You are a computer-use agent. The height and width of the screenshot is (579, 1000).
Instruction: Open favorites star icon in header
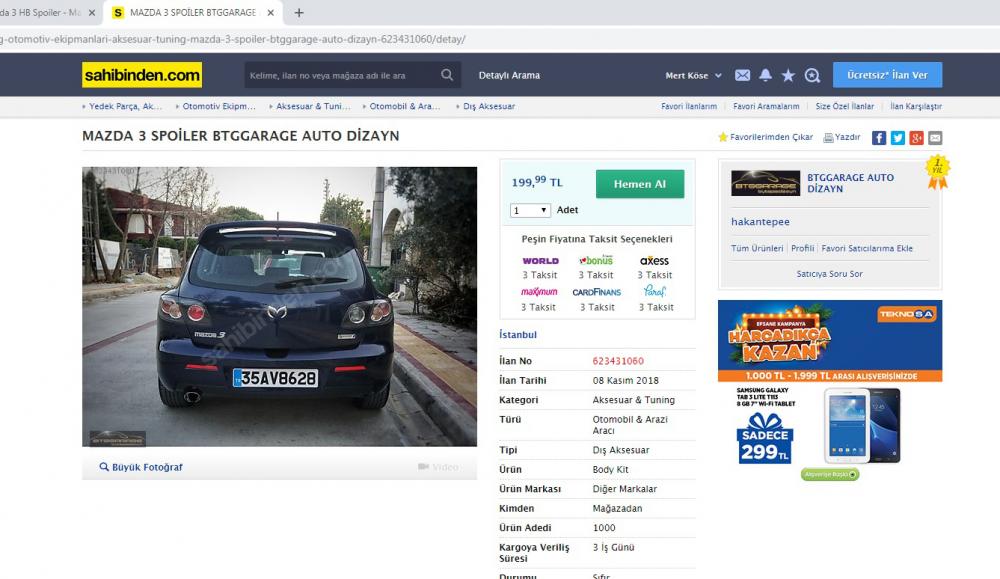(788, 75)
